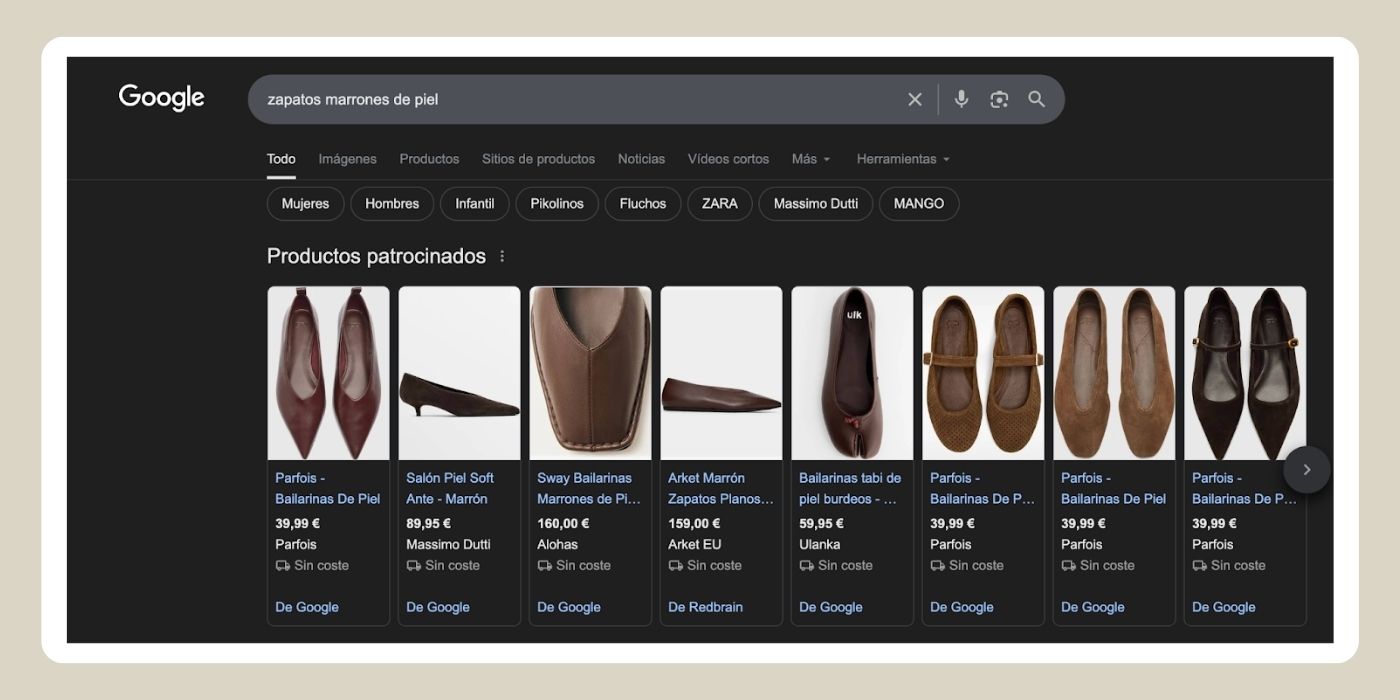Select the ZARA brand chip
Screen dimensions: 1400x700
click(x=720, y=203)
